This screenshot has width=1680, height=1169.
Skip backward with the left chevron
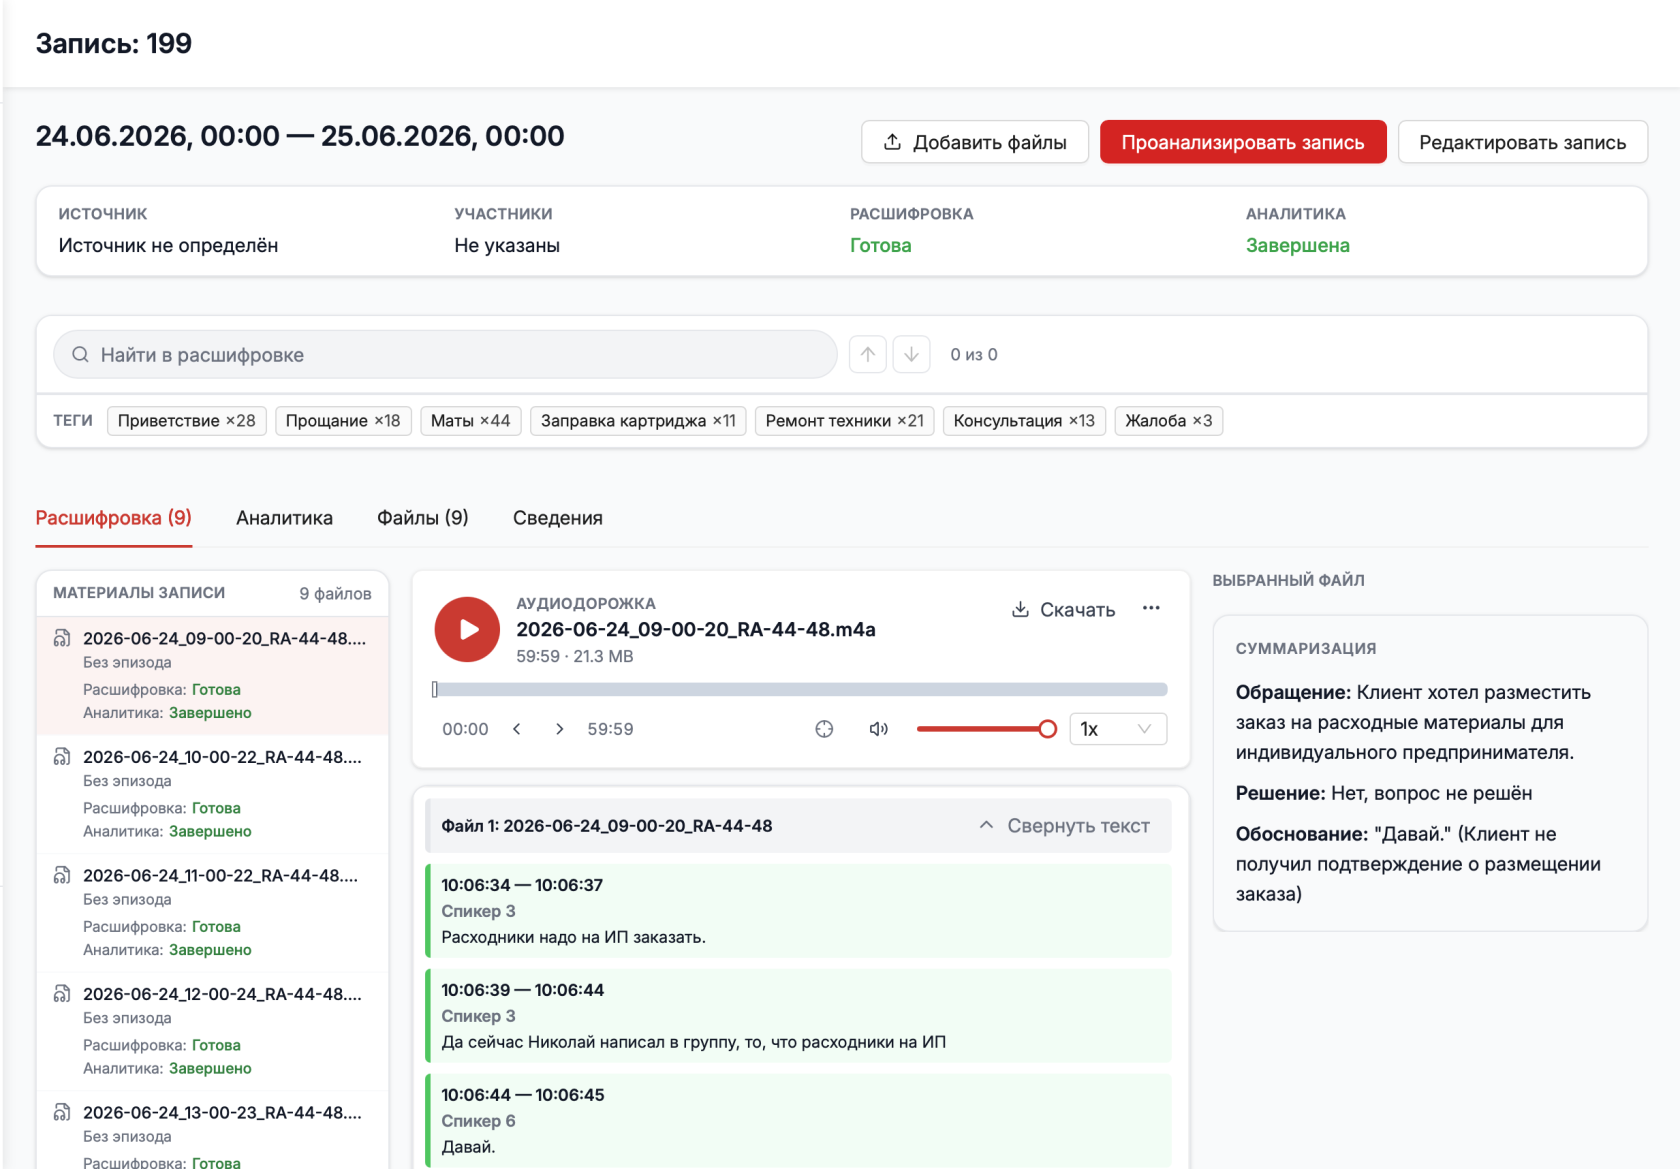click(x=517, y=729)
